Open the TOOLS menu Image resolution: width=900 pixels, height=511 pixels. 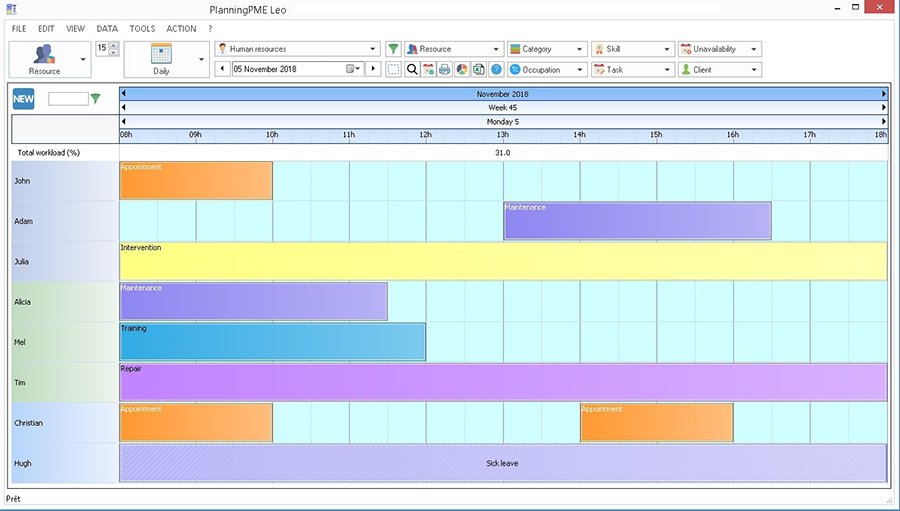pyautogui.click(x=142, y=29)
